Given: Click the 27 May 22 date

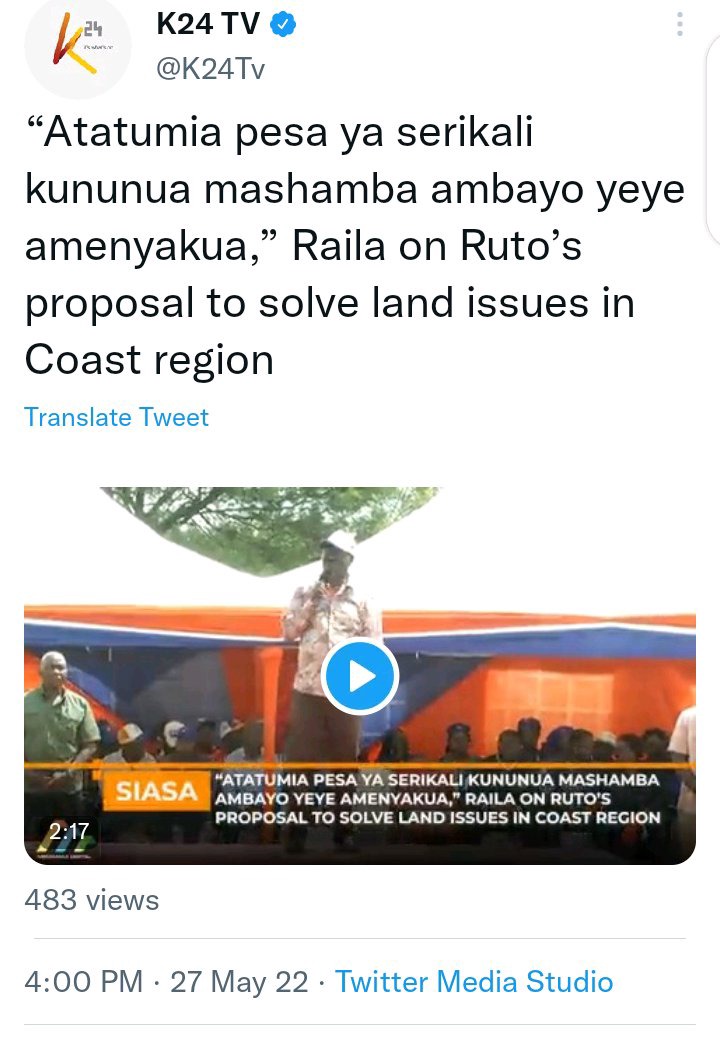Looking at the screenshot, I should point(239,981).
